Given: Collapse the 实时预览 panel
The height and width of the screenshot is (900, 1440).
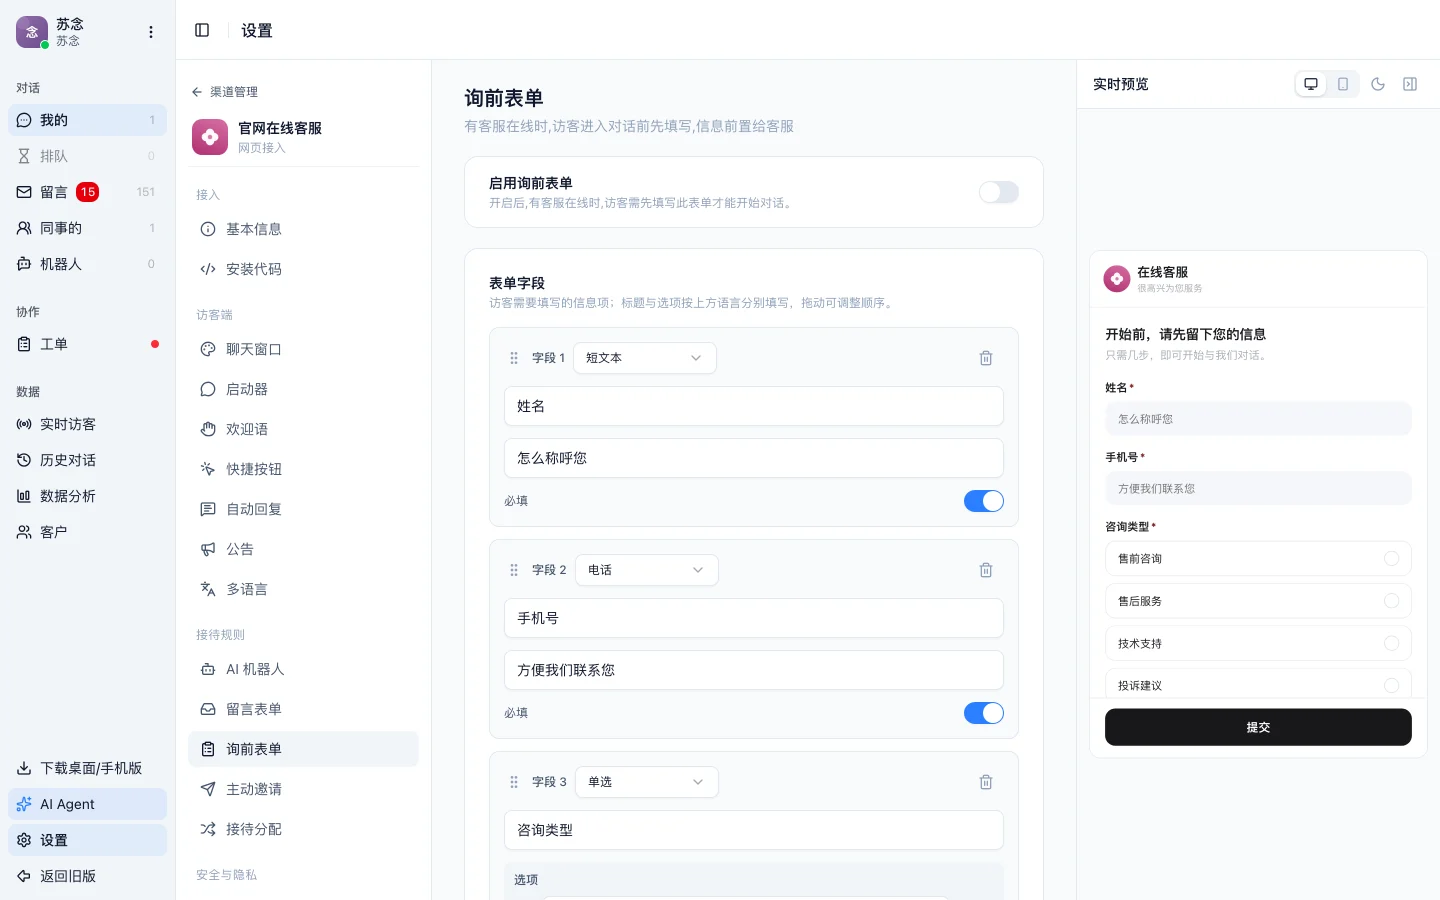Looking at the screenshot, I should point(1410,84).
